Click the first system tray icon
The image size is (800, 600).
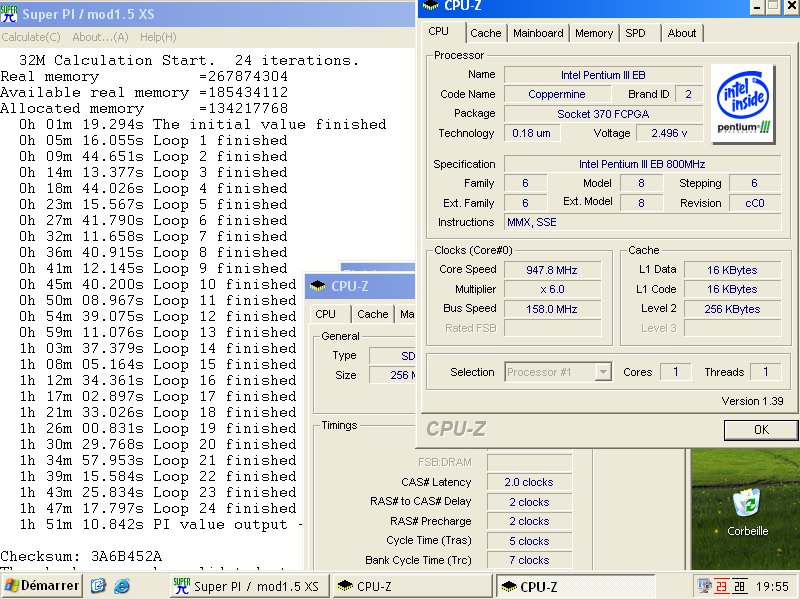tap(705, 586)
